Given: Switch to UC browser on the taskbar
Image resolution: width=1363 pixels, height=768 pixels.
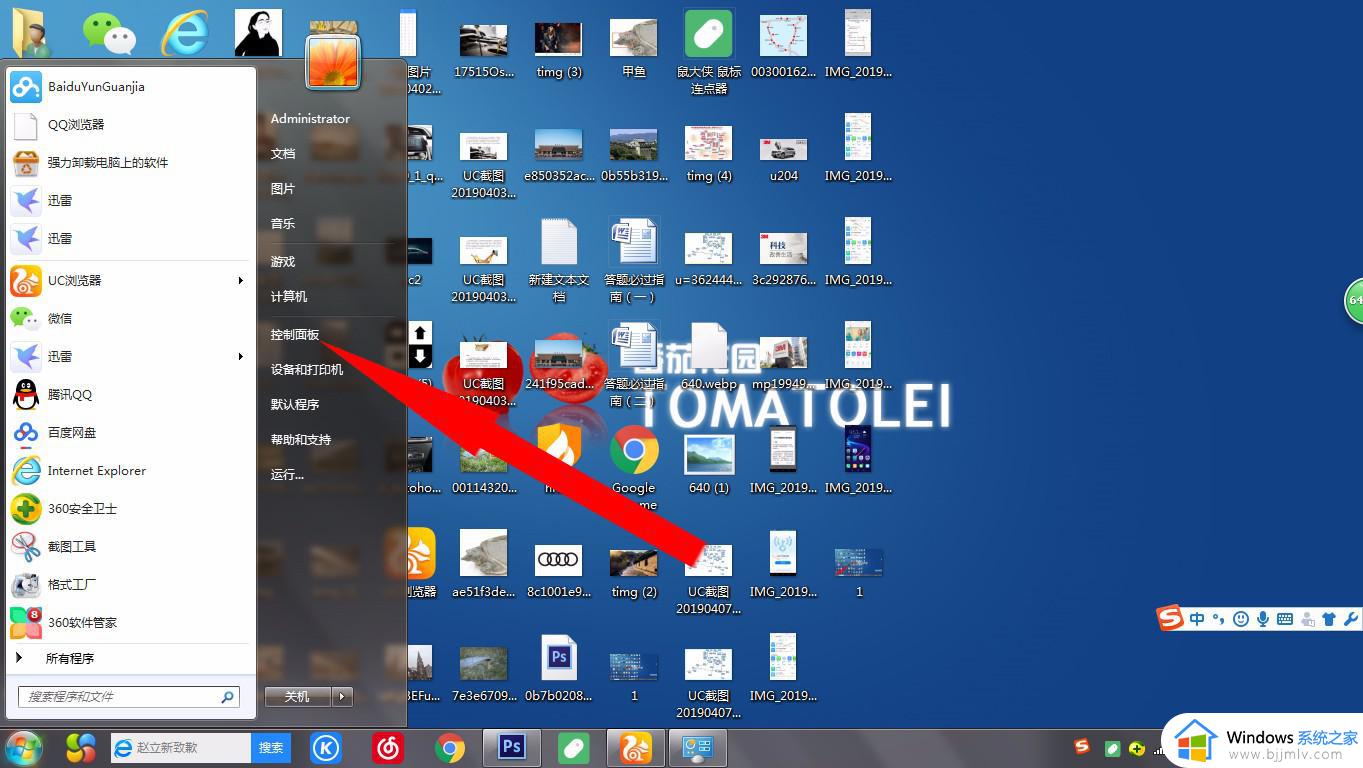Looking at the screenshot, I should click(x=636, y=747).
